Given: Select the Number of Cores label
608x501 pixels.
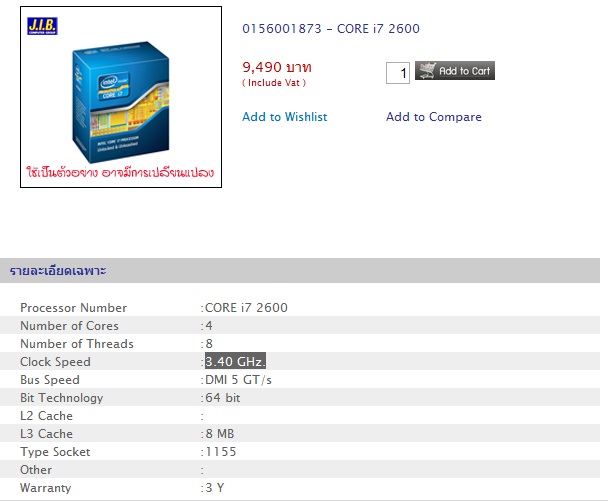Looking at the screenshot, I should pos(69,326).
